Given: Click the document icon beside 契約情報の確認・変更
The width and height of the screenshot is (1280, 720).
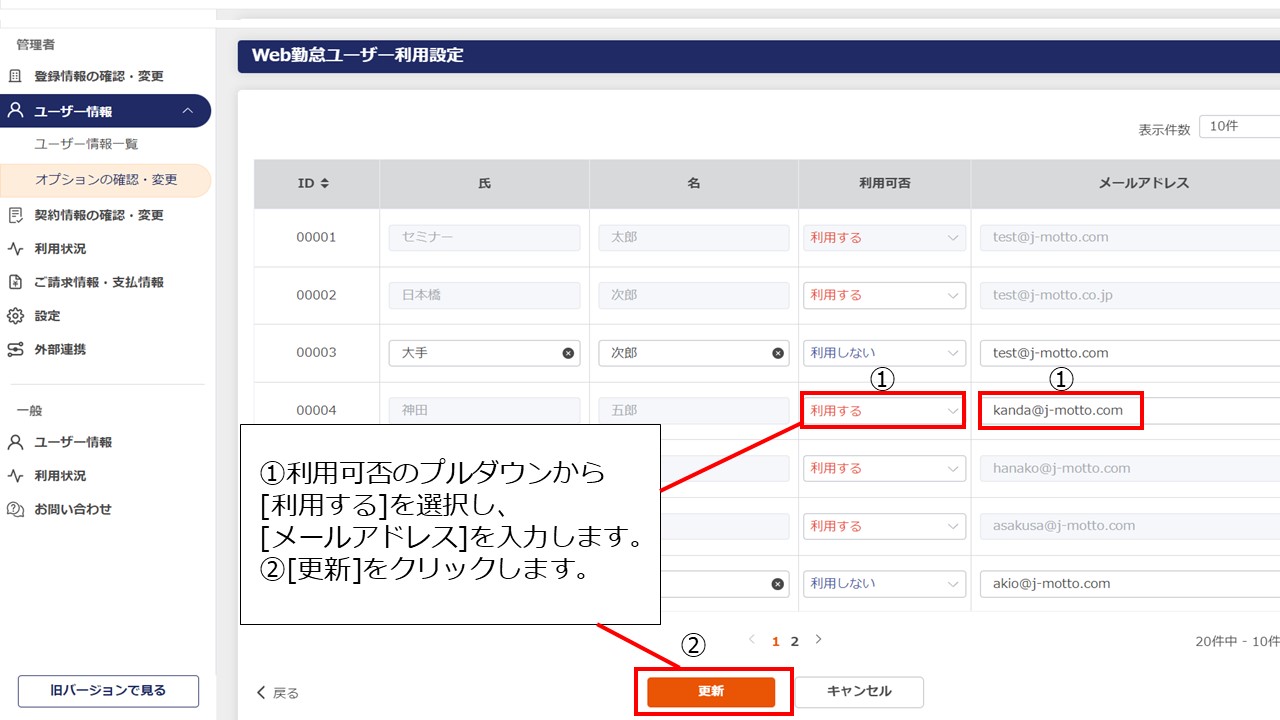Looking at the screenshot, I should [15, 215].
